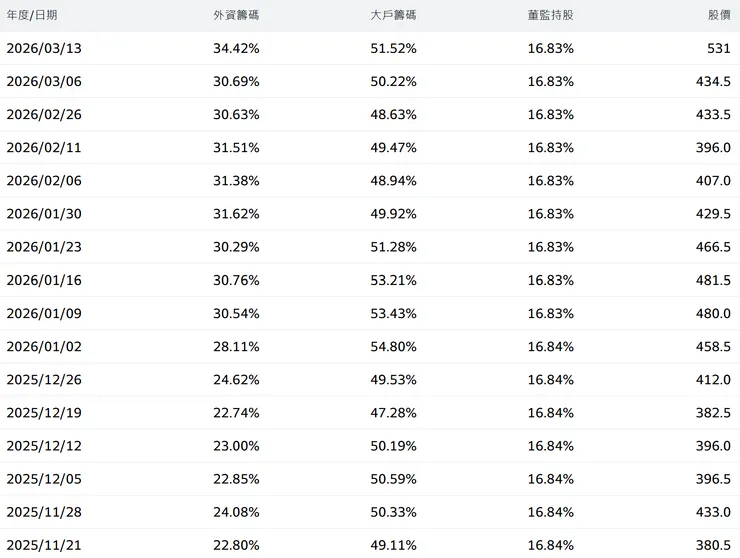Click the stock price 531 cell

[717, 48]
